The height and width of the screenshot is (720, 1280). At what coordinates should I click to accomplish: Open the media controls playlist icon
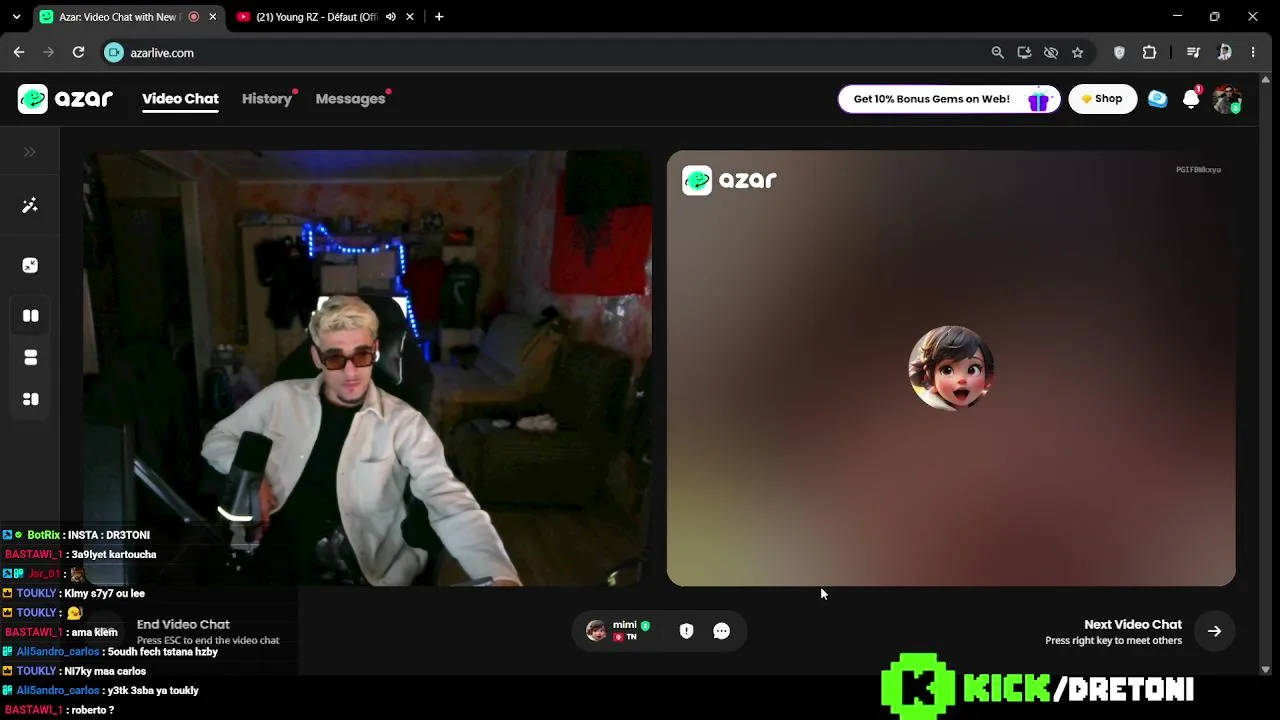click(1193, 53)
